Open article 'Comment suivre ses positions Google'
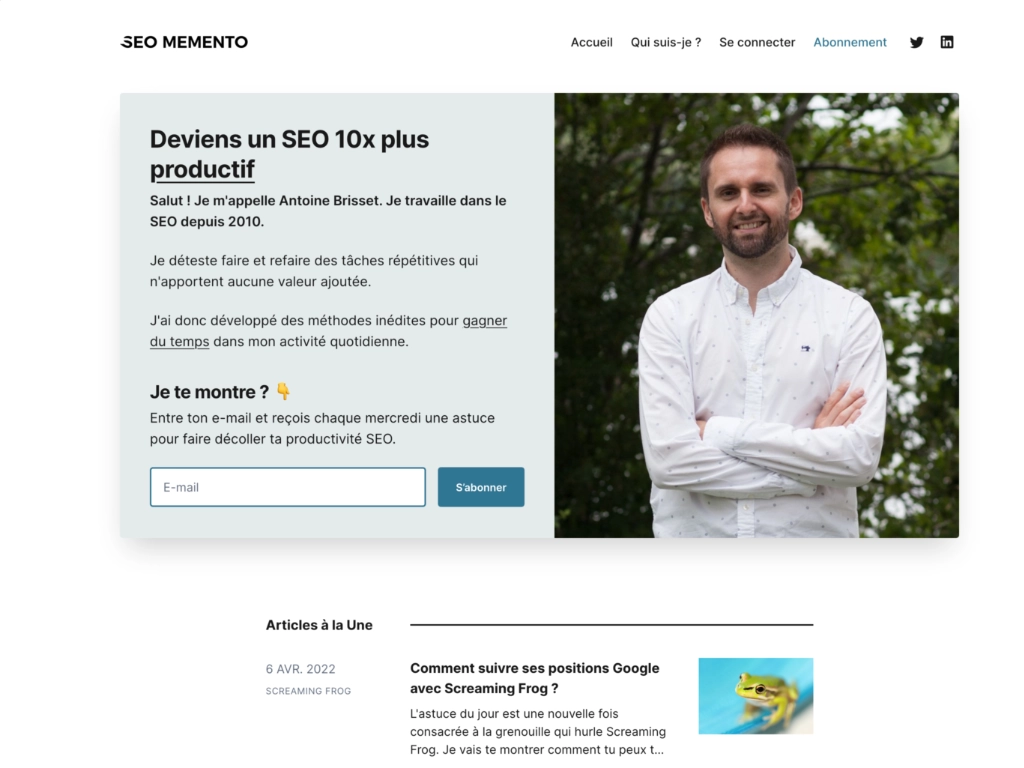The image size is (1024, 768). tap(534, 678)
